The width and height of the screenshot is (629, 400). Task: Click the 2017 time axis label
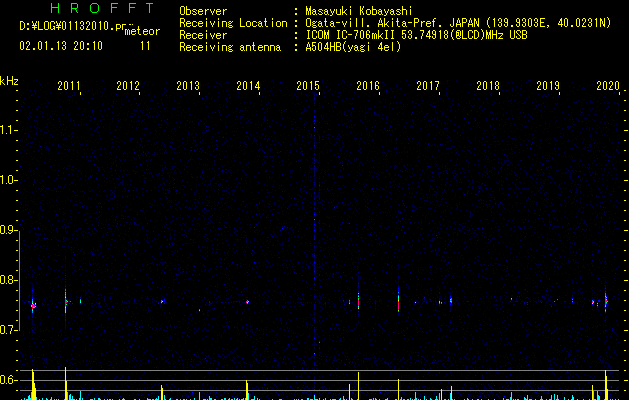(x=428, y=85)
